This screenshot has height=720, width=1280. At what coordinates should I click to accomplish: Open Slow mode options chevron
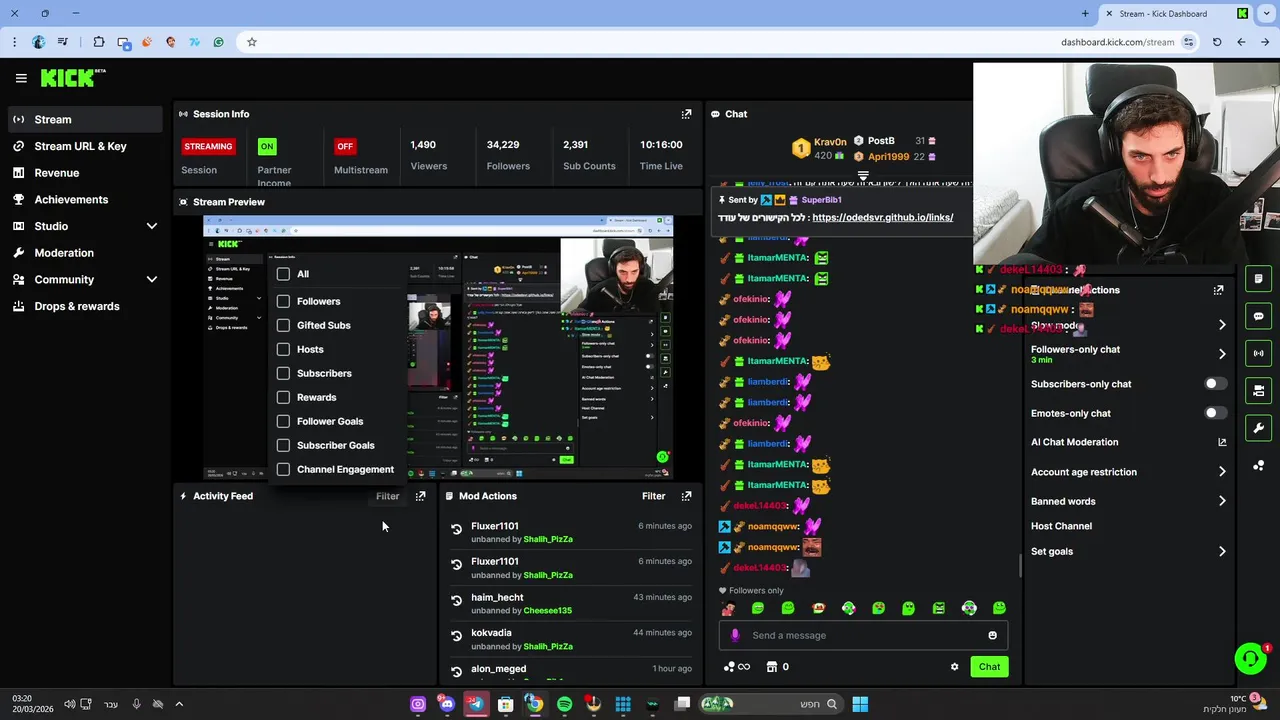click(x=1222, y=325)
